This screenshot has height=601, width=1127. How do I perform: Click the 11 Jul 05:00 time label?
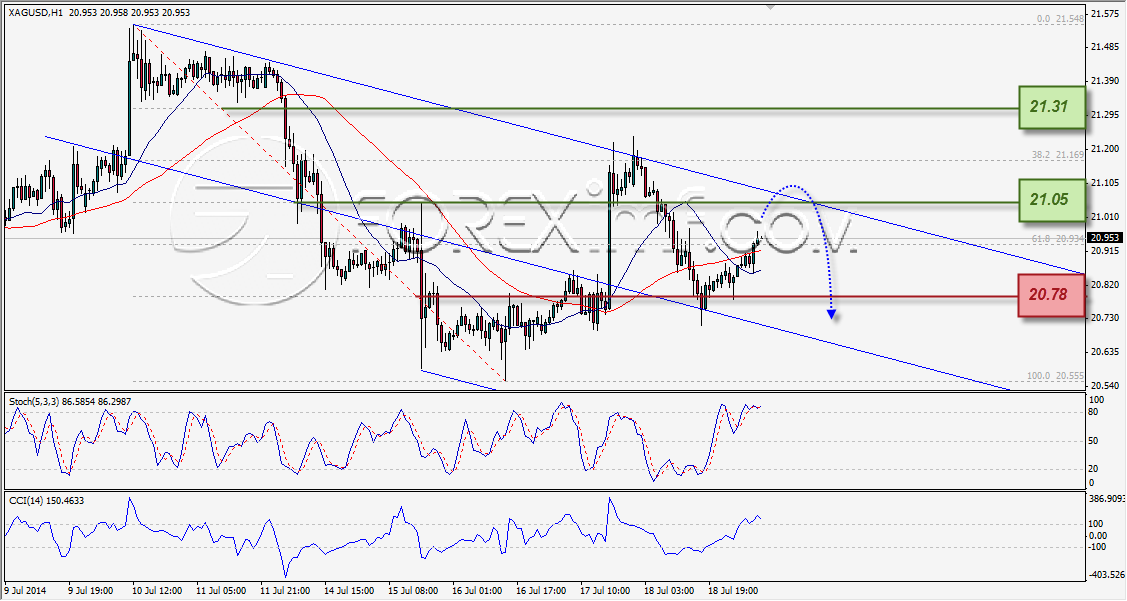(221, 591)
